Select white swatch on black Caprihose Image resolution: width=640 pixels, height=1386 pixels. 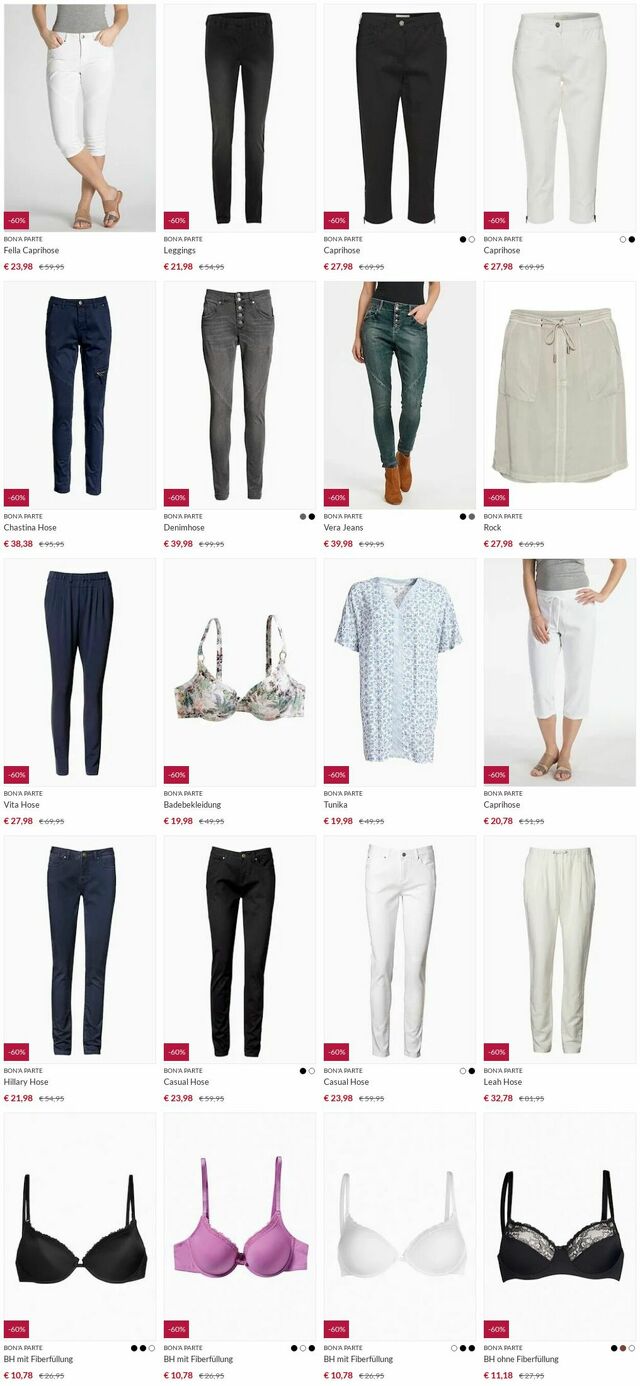(x=471, y=239)
